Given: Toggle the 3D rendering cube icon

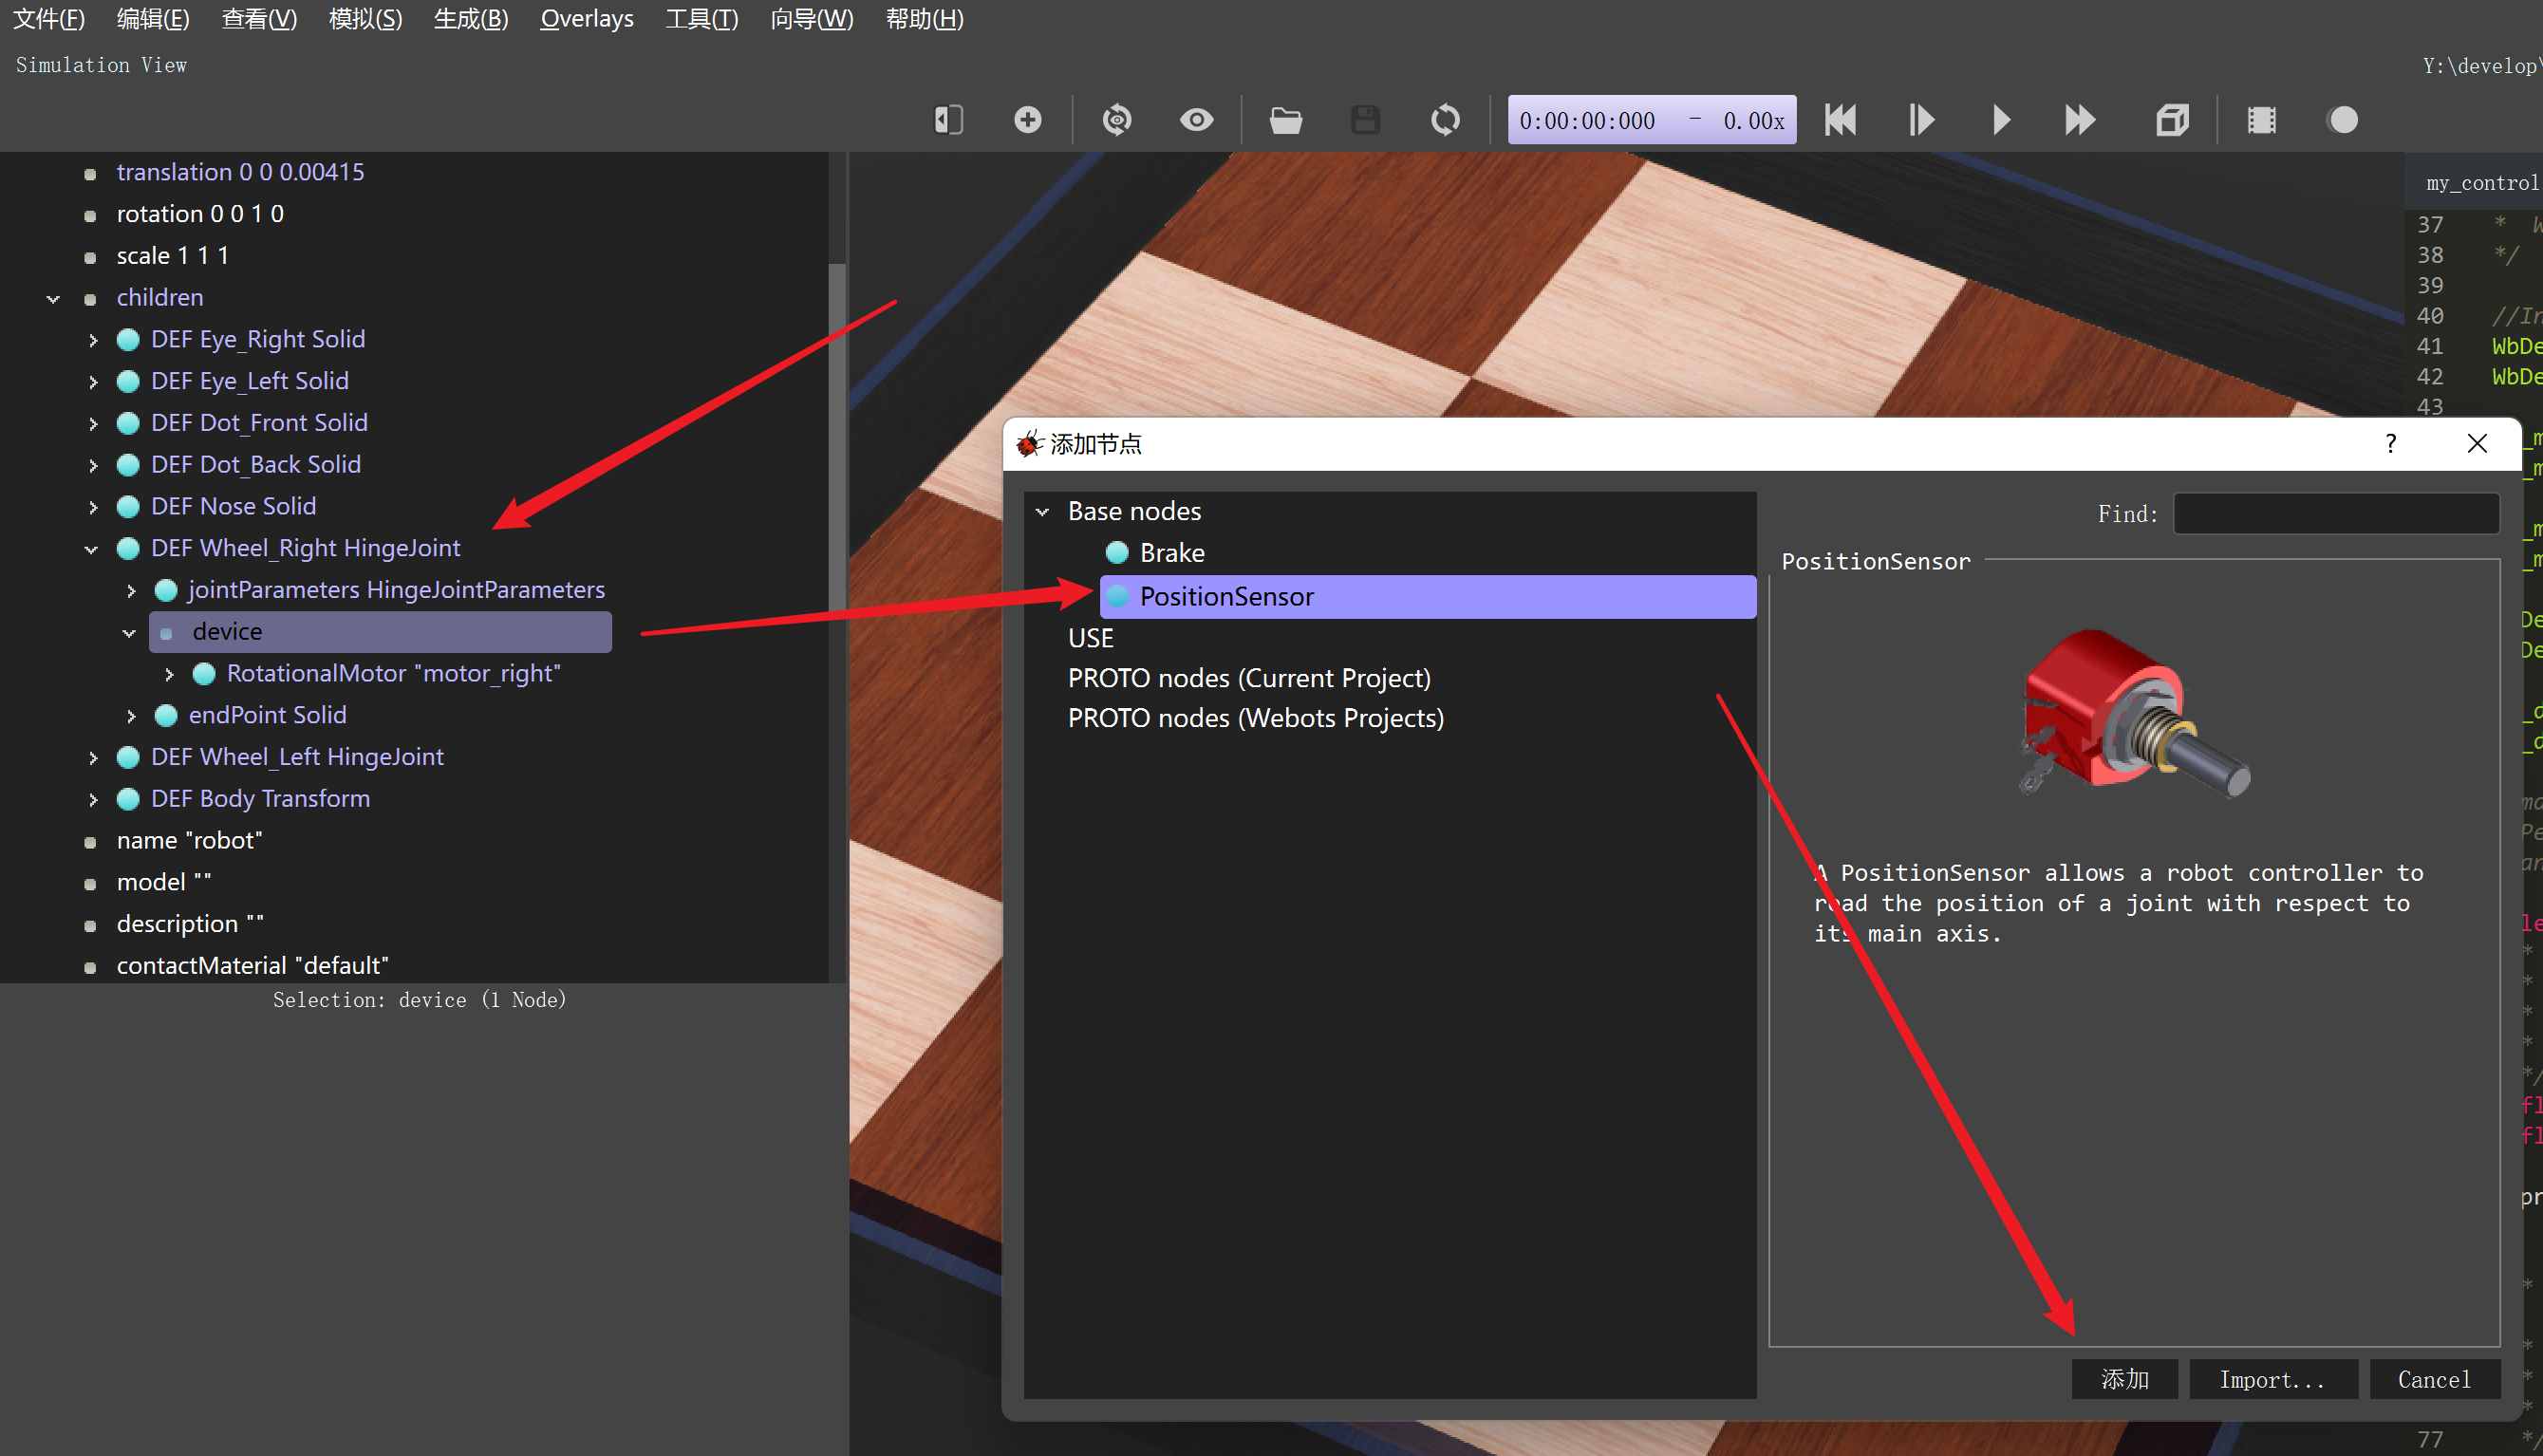Looking at the screenshot, I should [x=2171, y=120].
